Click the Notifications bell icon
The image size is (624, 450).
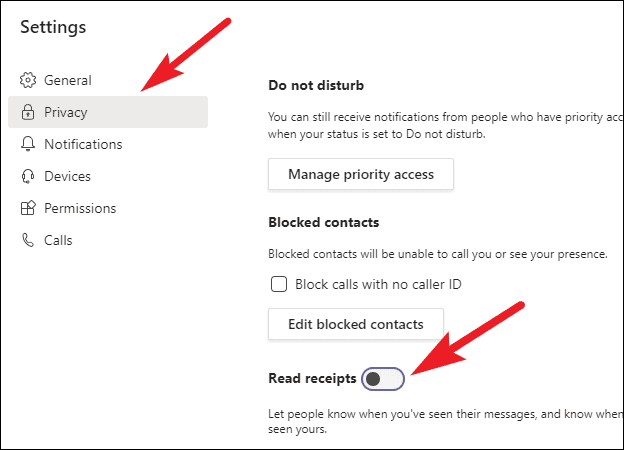[x=28, y=144]
